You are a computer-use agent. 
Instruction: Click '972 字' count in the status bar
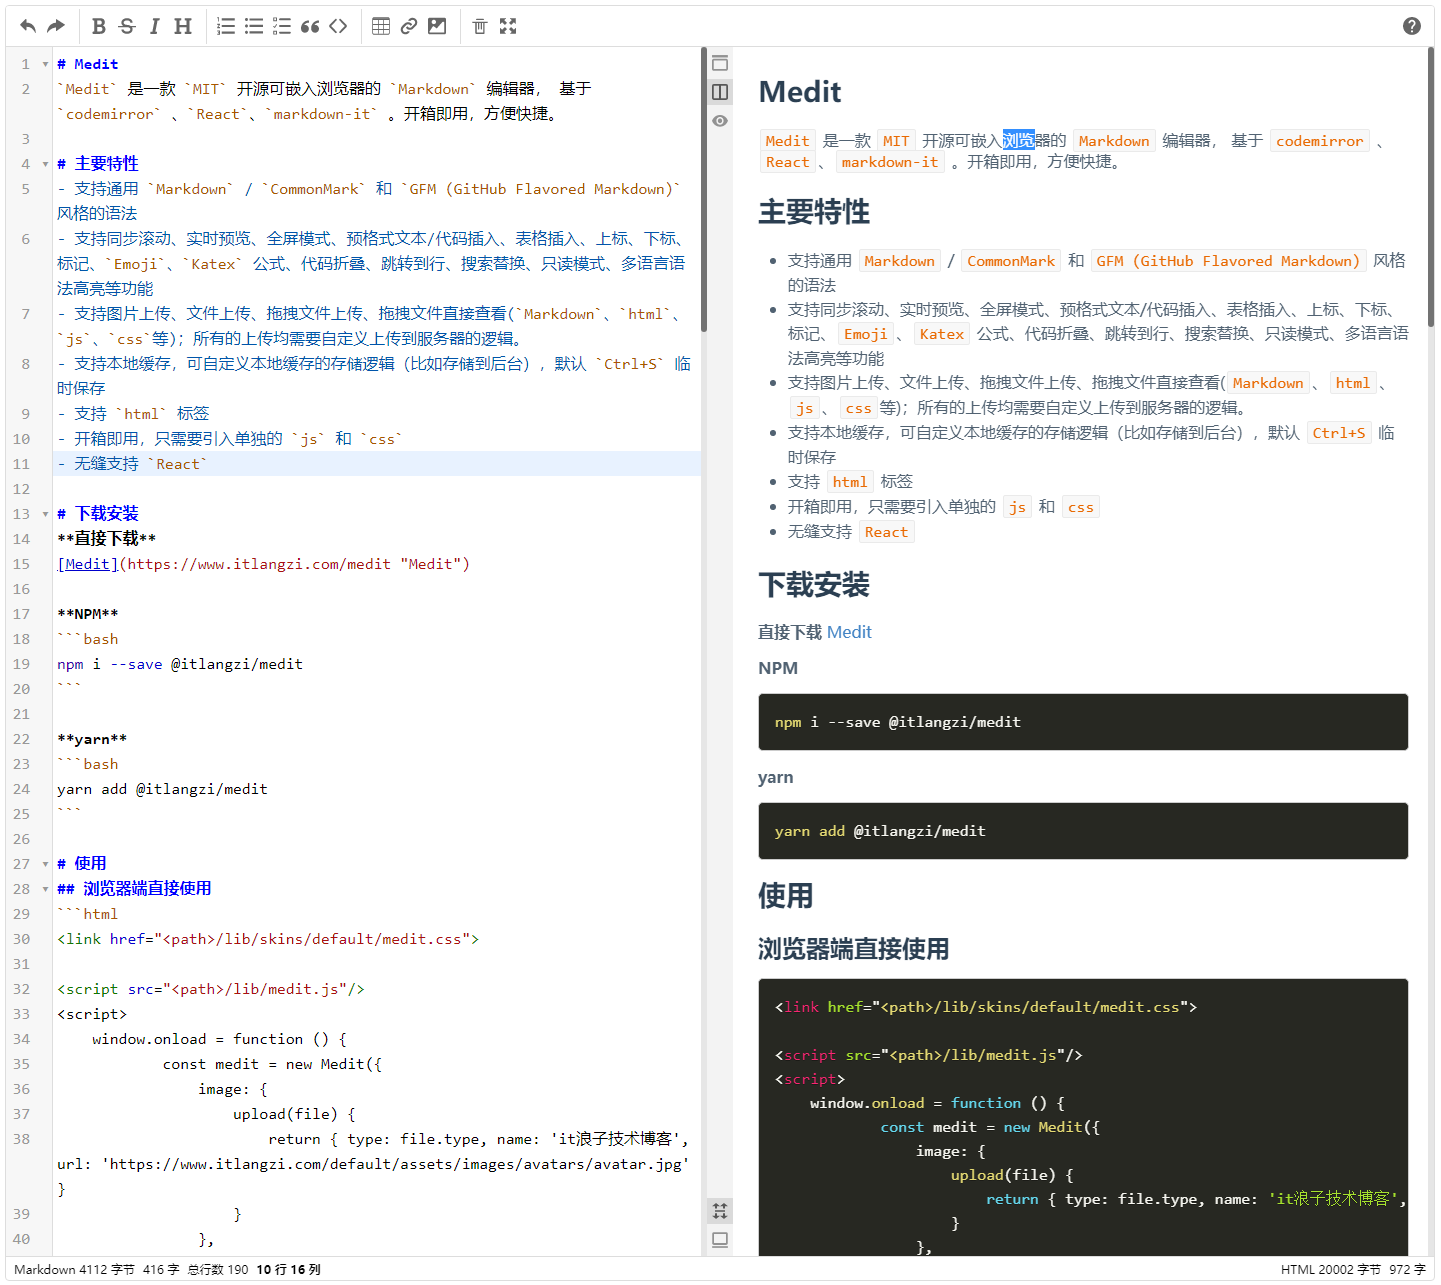1407,1269
